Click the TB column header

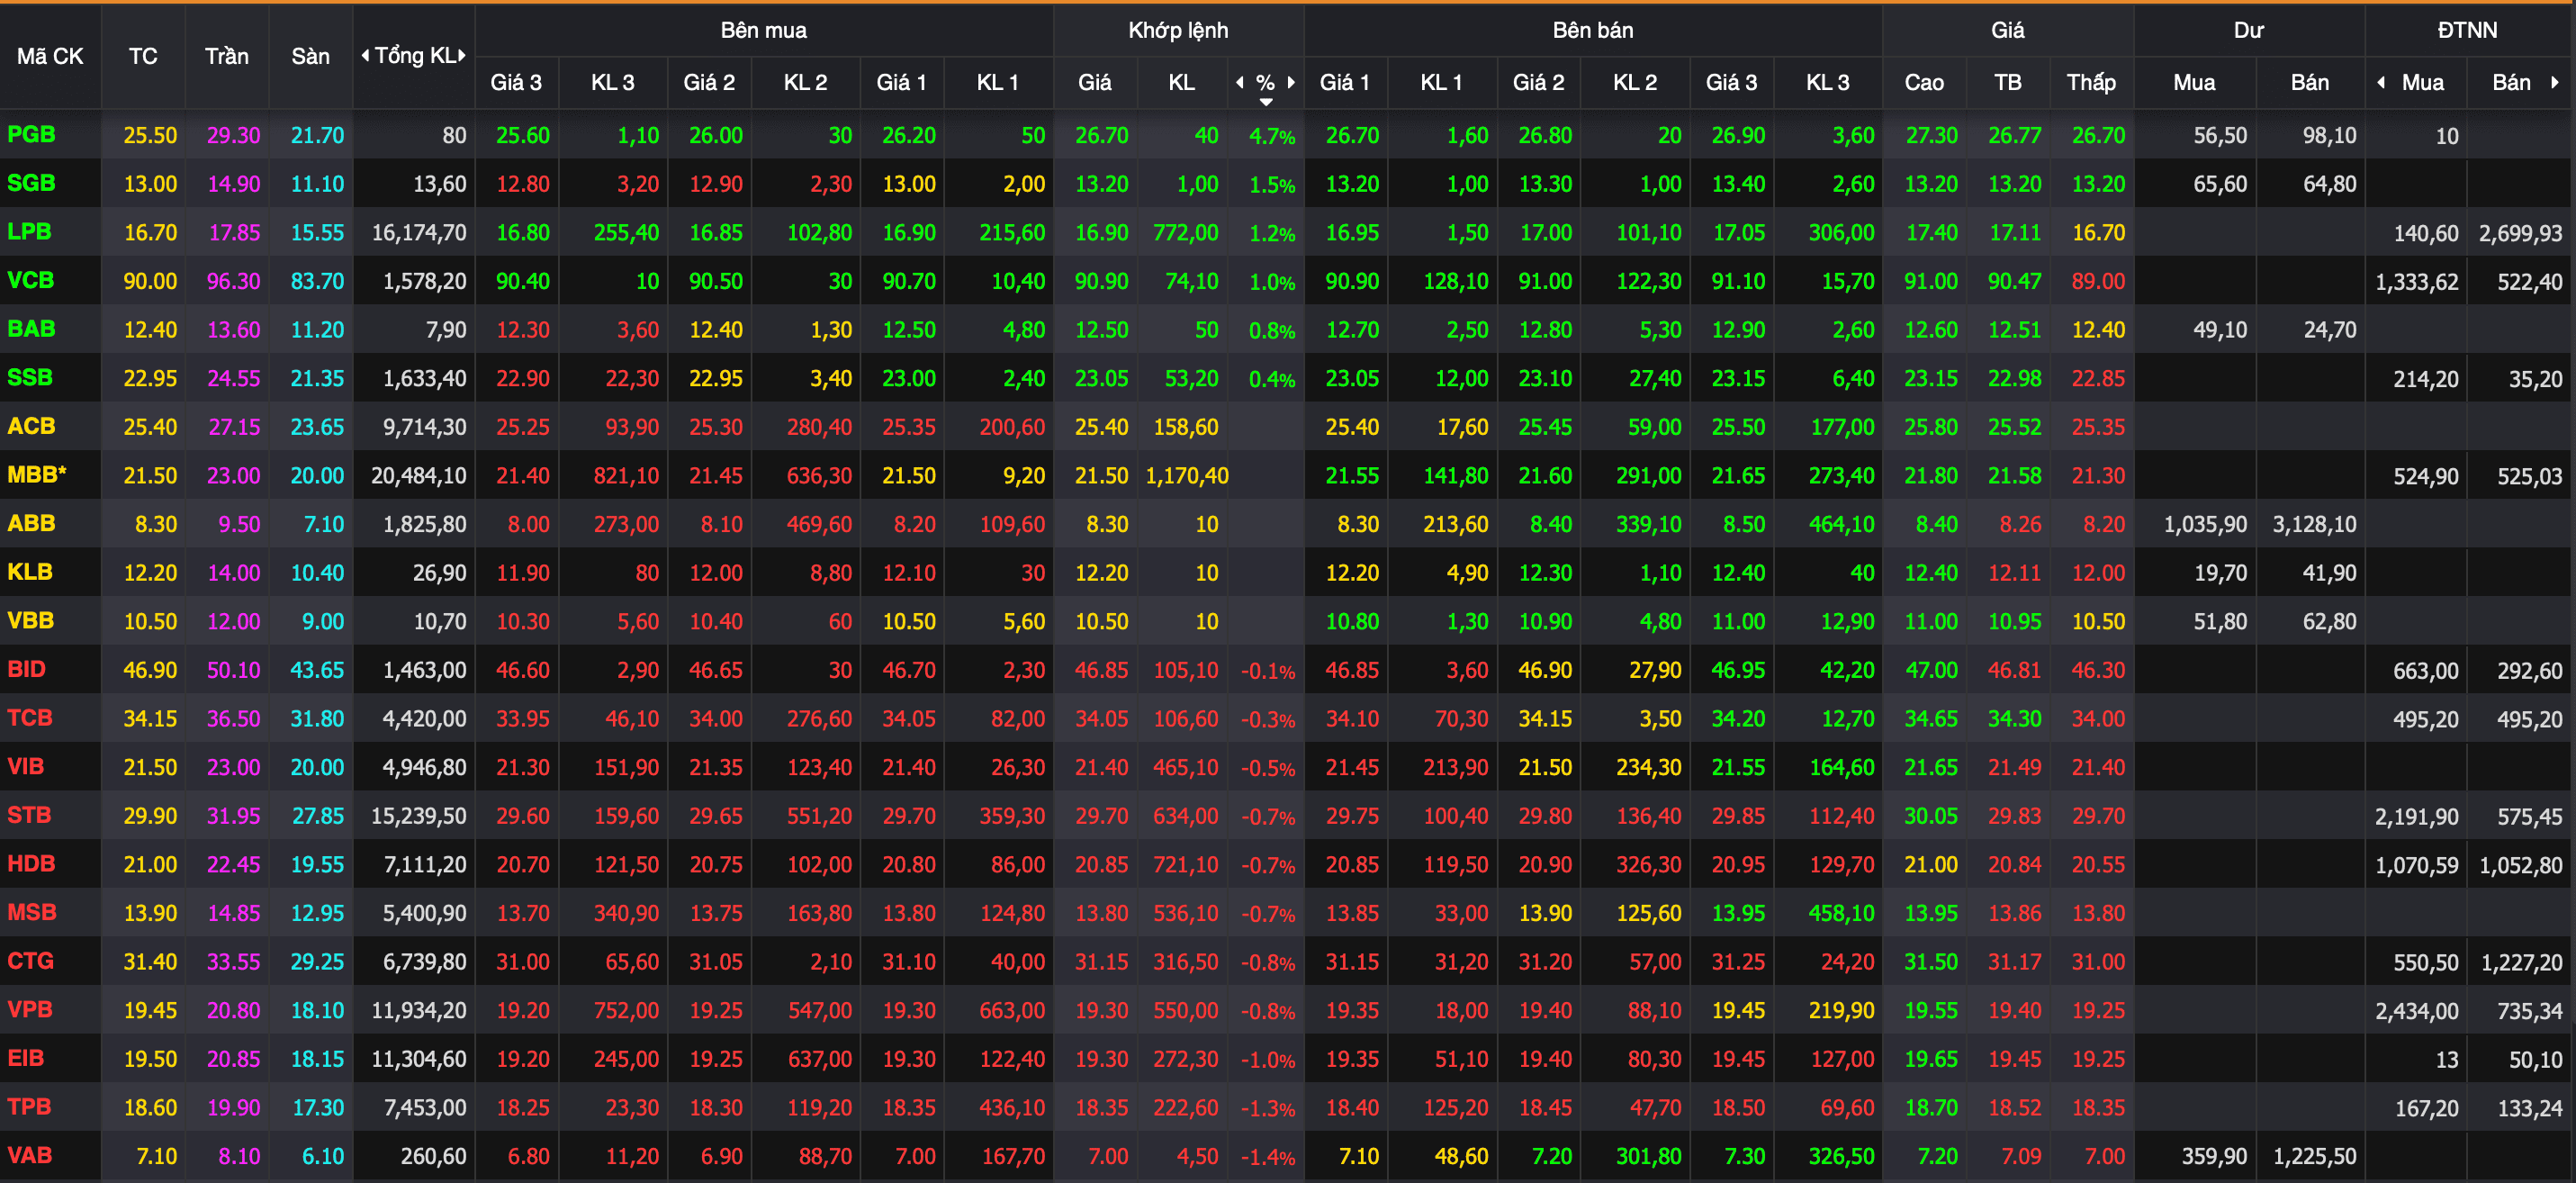[2007, 83]
